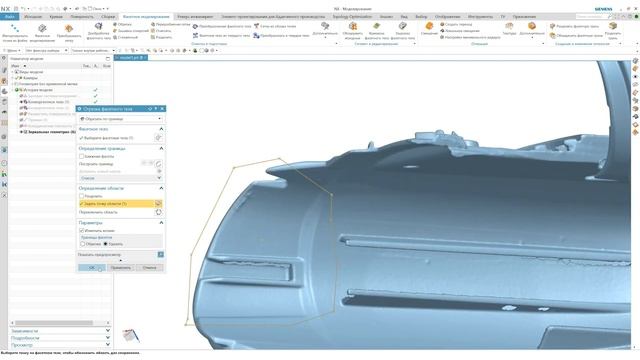The height and width of the screenshot is (360, 640).
Task: Select the Обрезать radio button
Action: [82, 244]
